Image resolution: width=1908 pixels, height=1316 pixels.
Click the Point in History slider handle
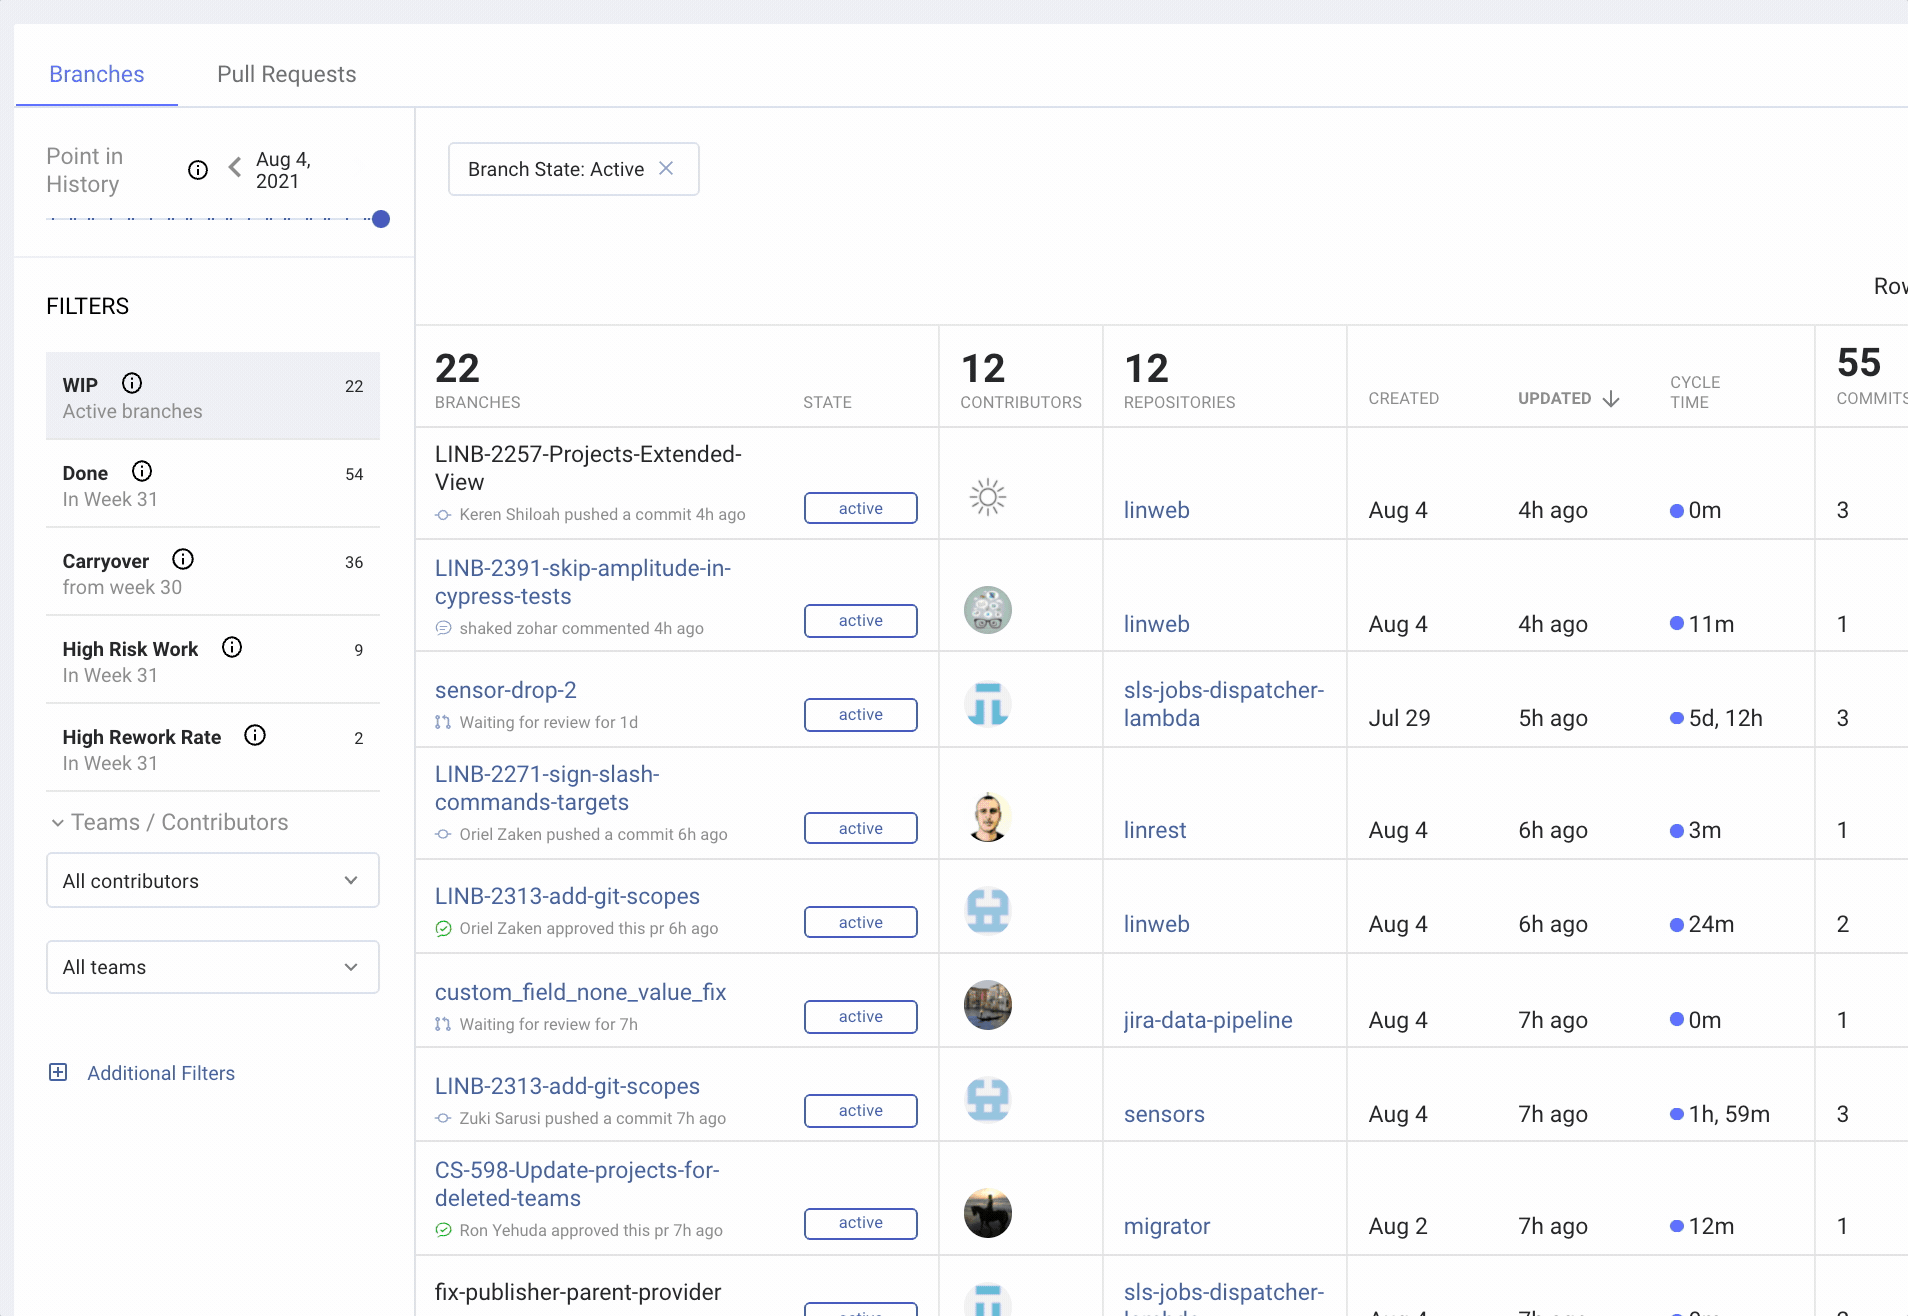tap(380, 219)
